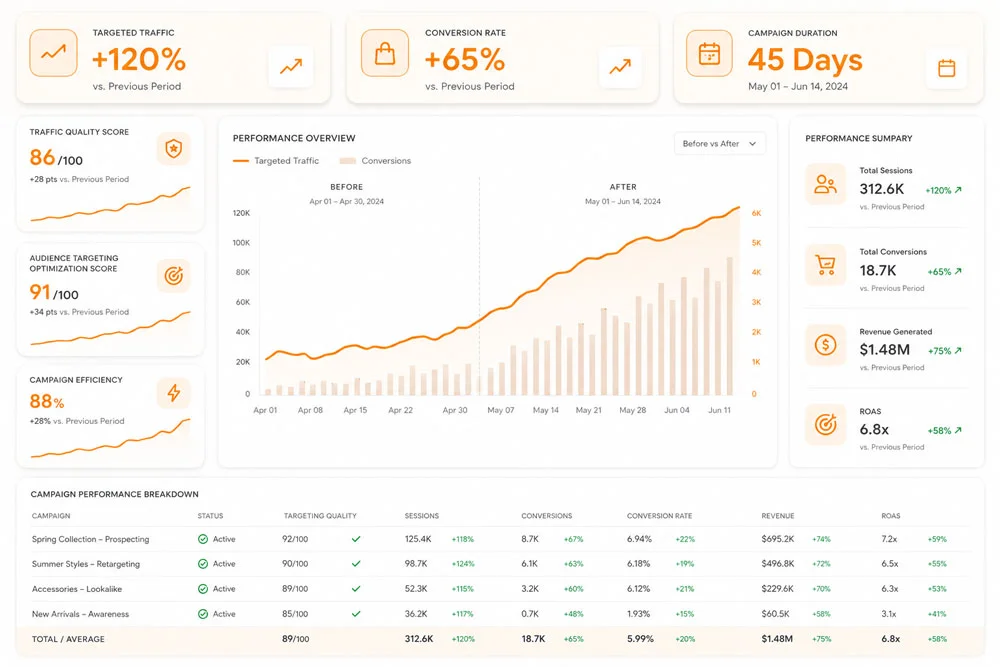
Task: Click the $1.48M Revenue Generated summary value
Action: click(885, 349)
